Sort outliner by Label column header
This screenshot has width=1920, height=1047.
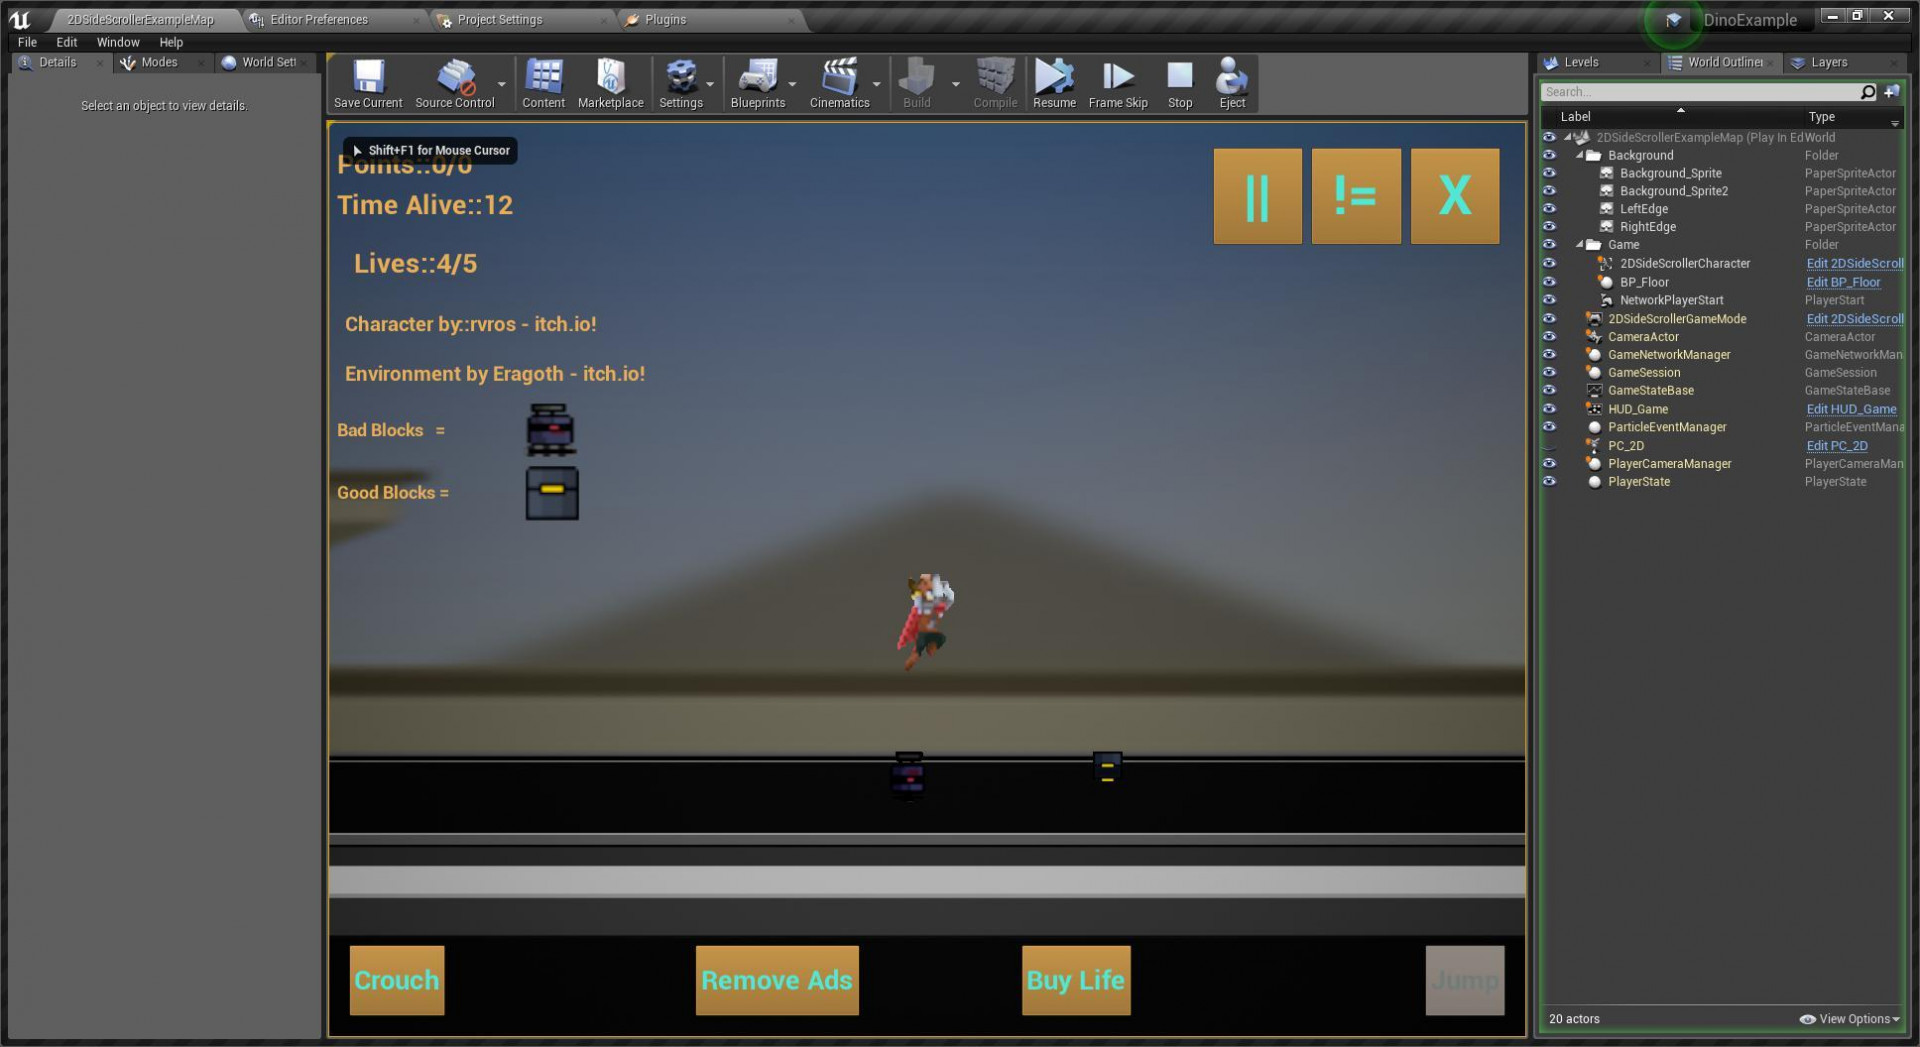pyautogui.click(x=1575, y=117)
